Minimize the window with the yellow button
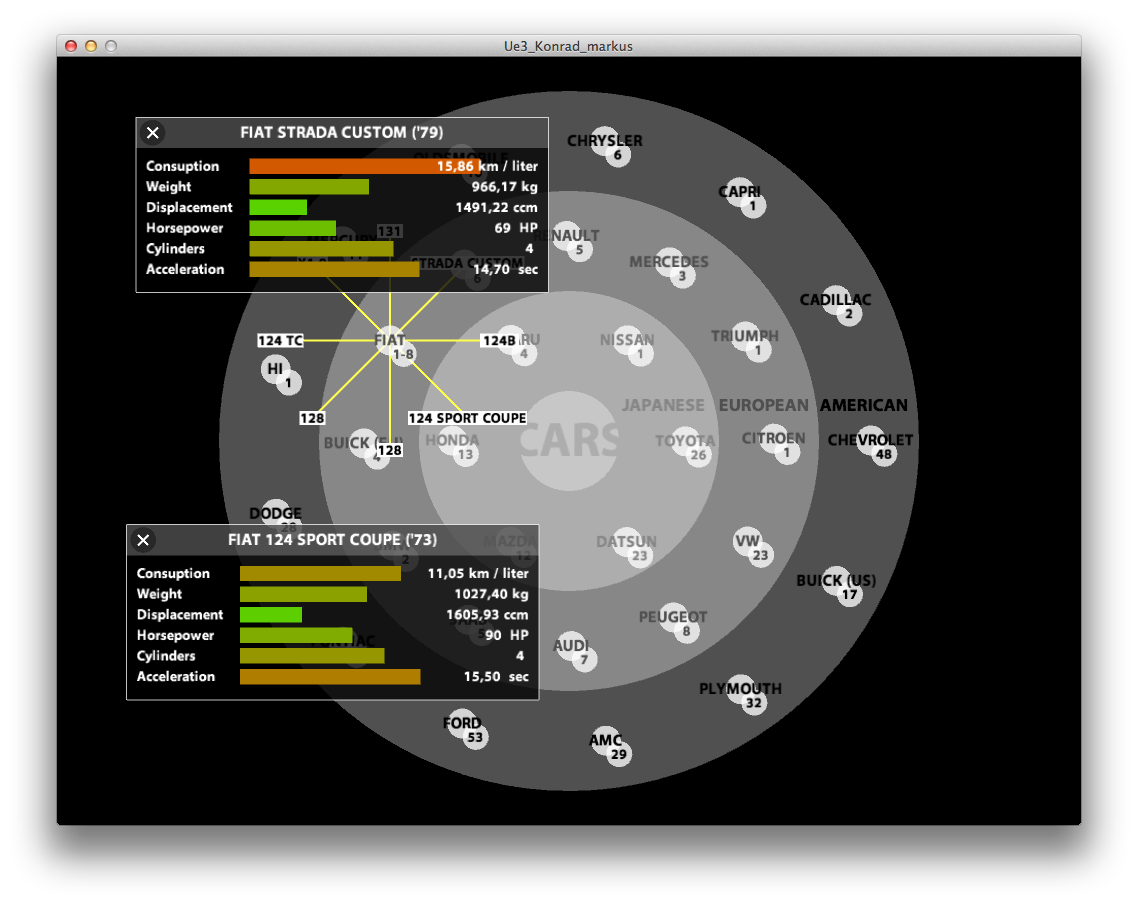Image resolution: width=1138 pixels, height=904 pixels. click(x=91, y=46)
